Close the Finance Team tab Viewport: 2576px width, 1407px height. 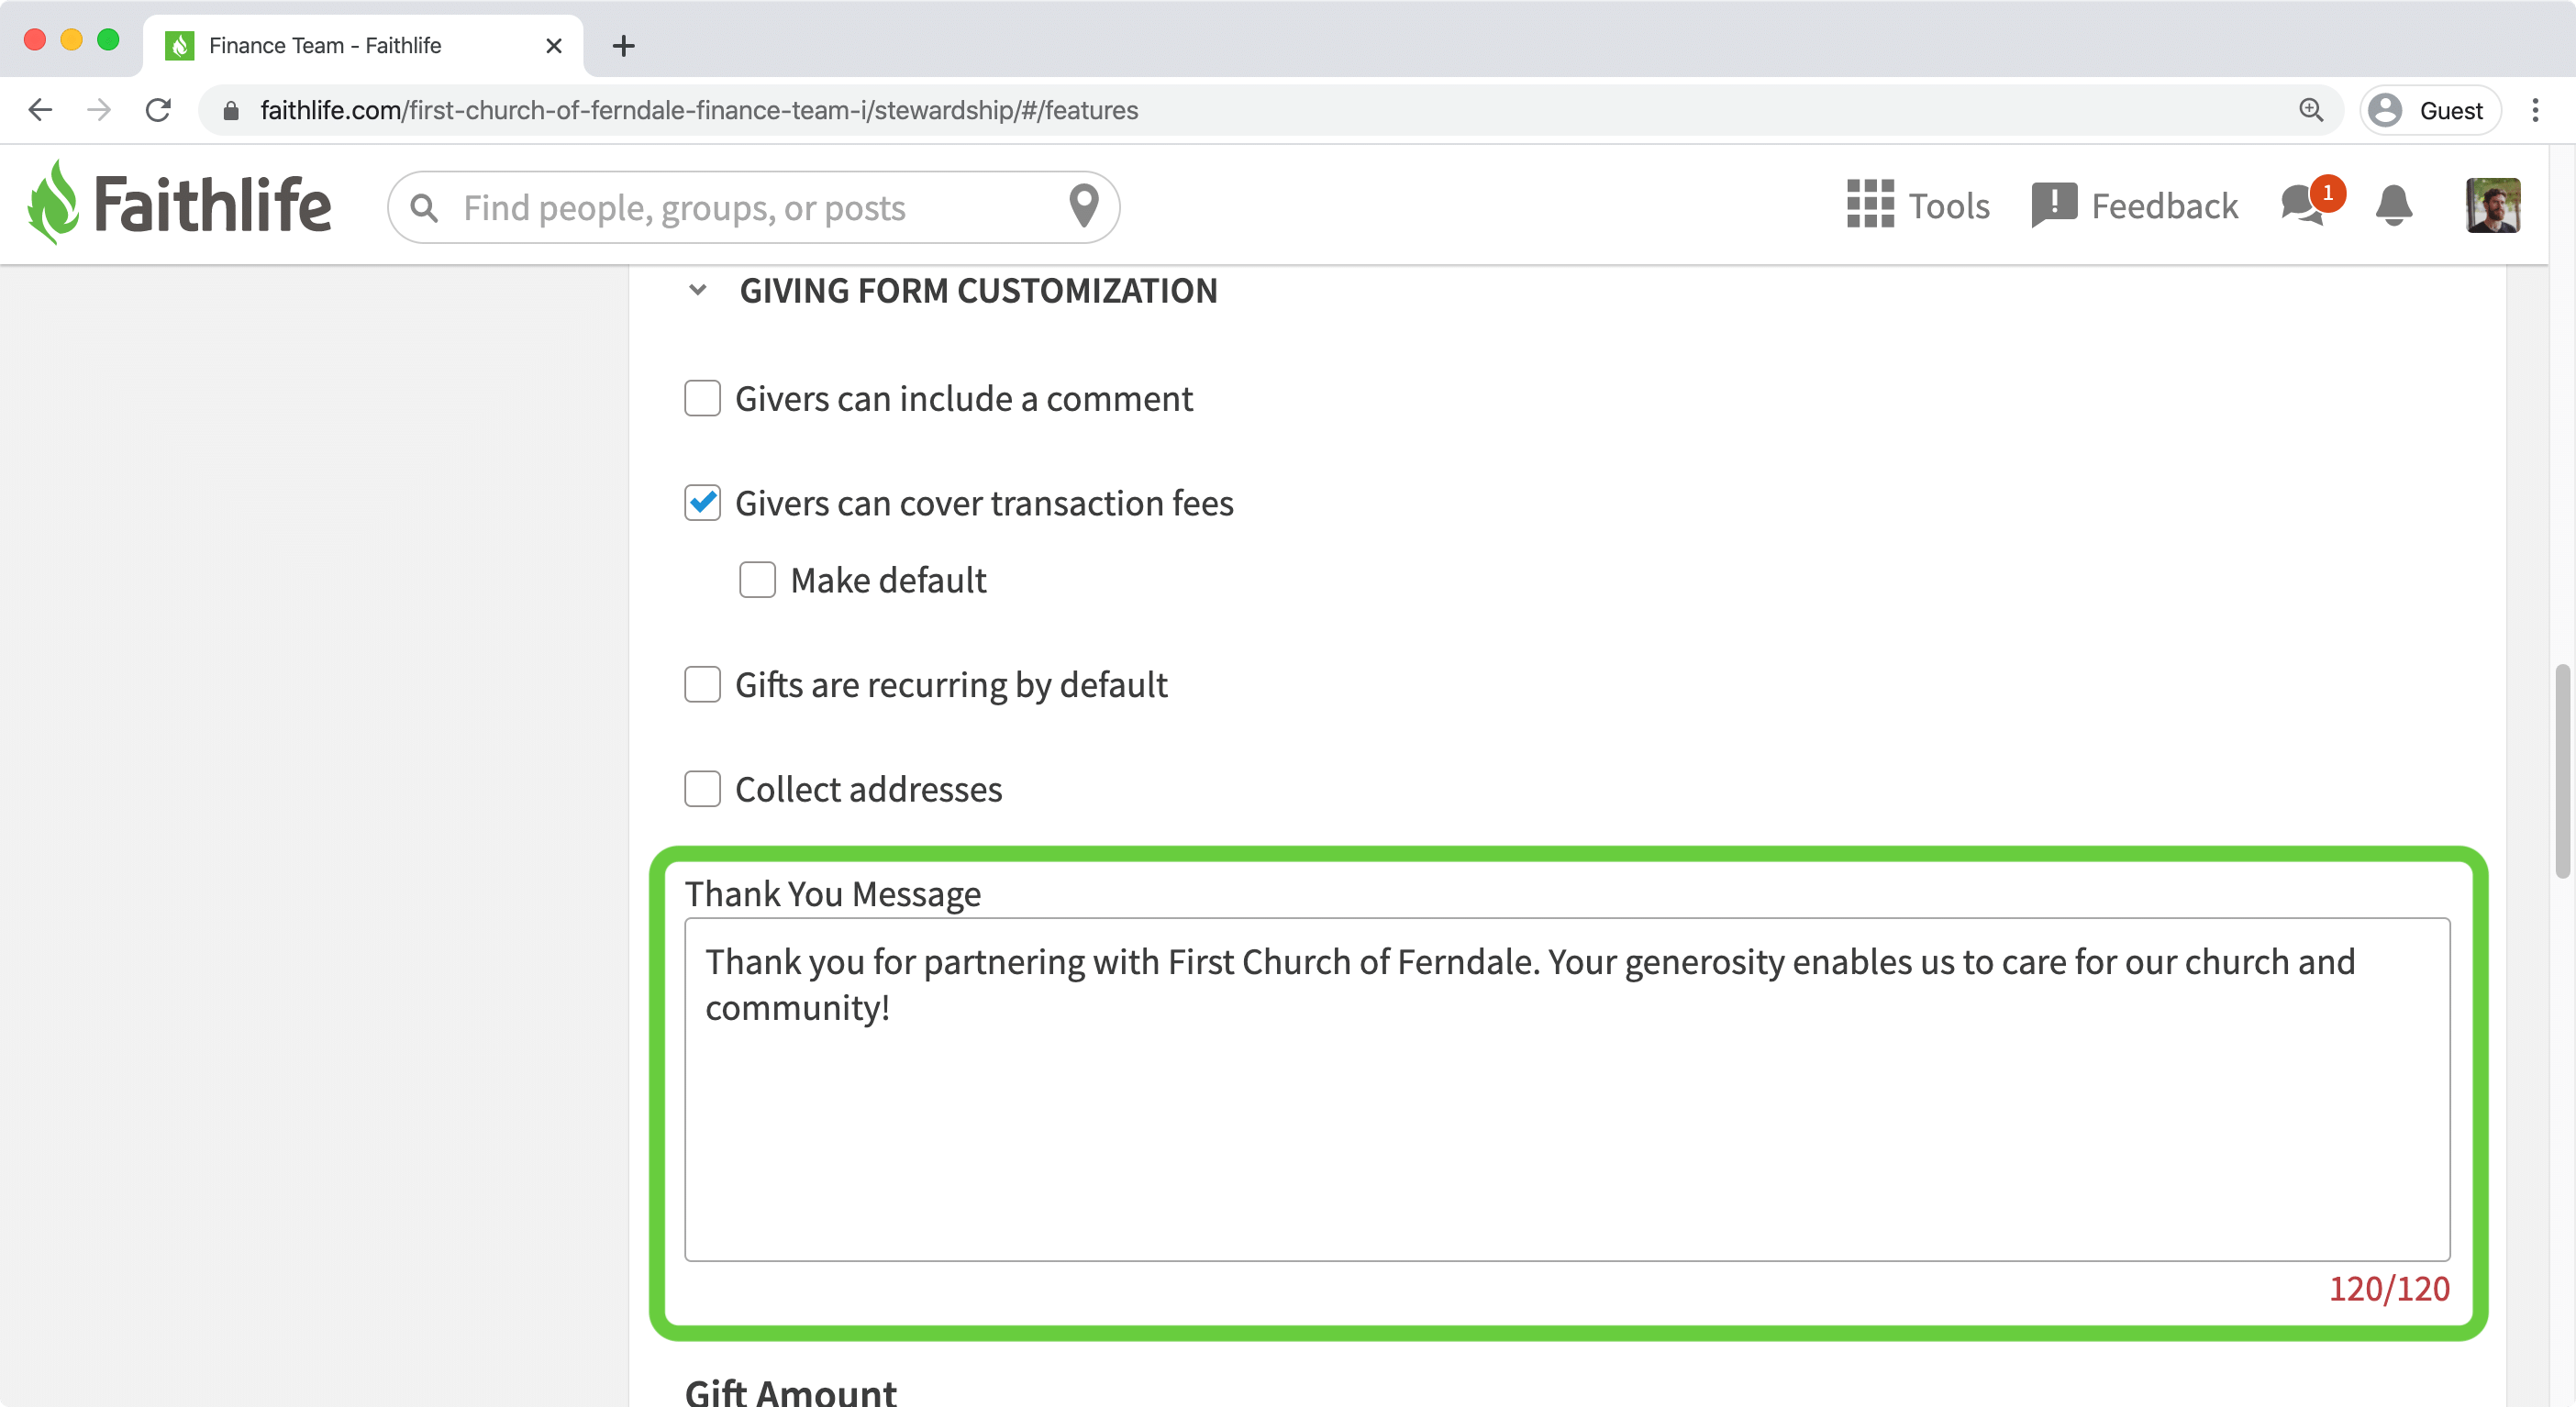pos(553,46)
